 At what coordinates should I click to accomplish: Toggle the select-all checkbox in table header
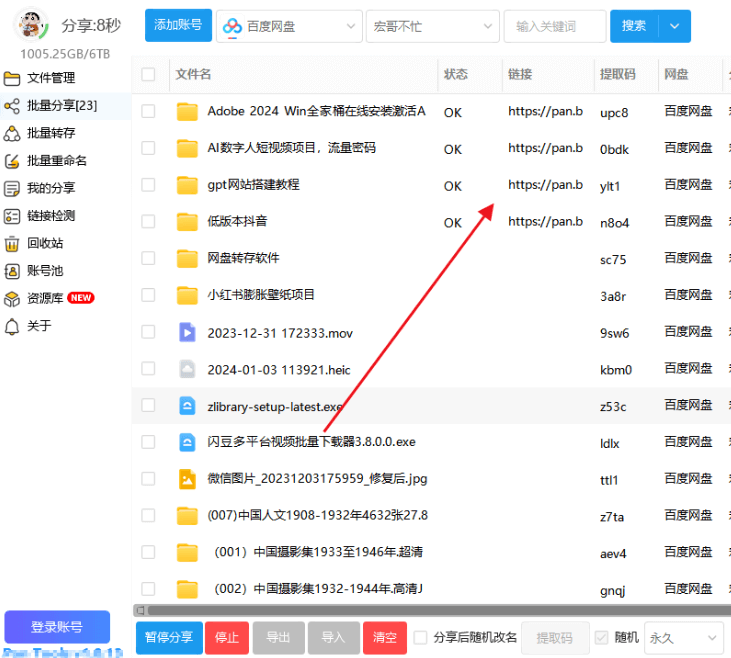tap(149, 75)
